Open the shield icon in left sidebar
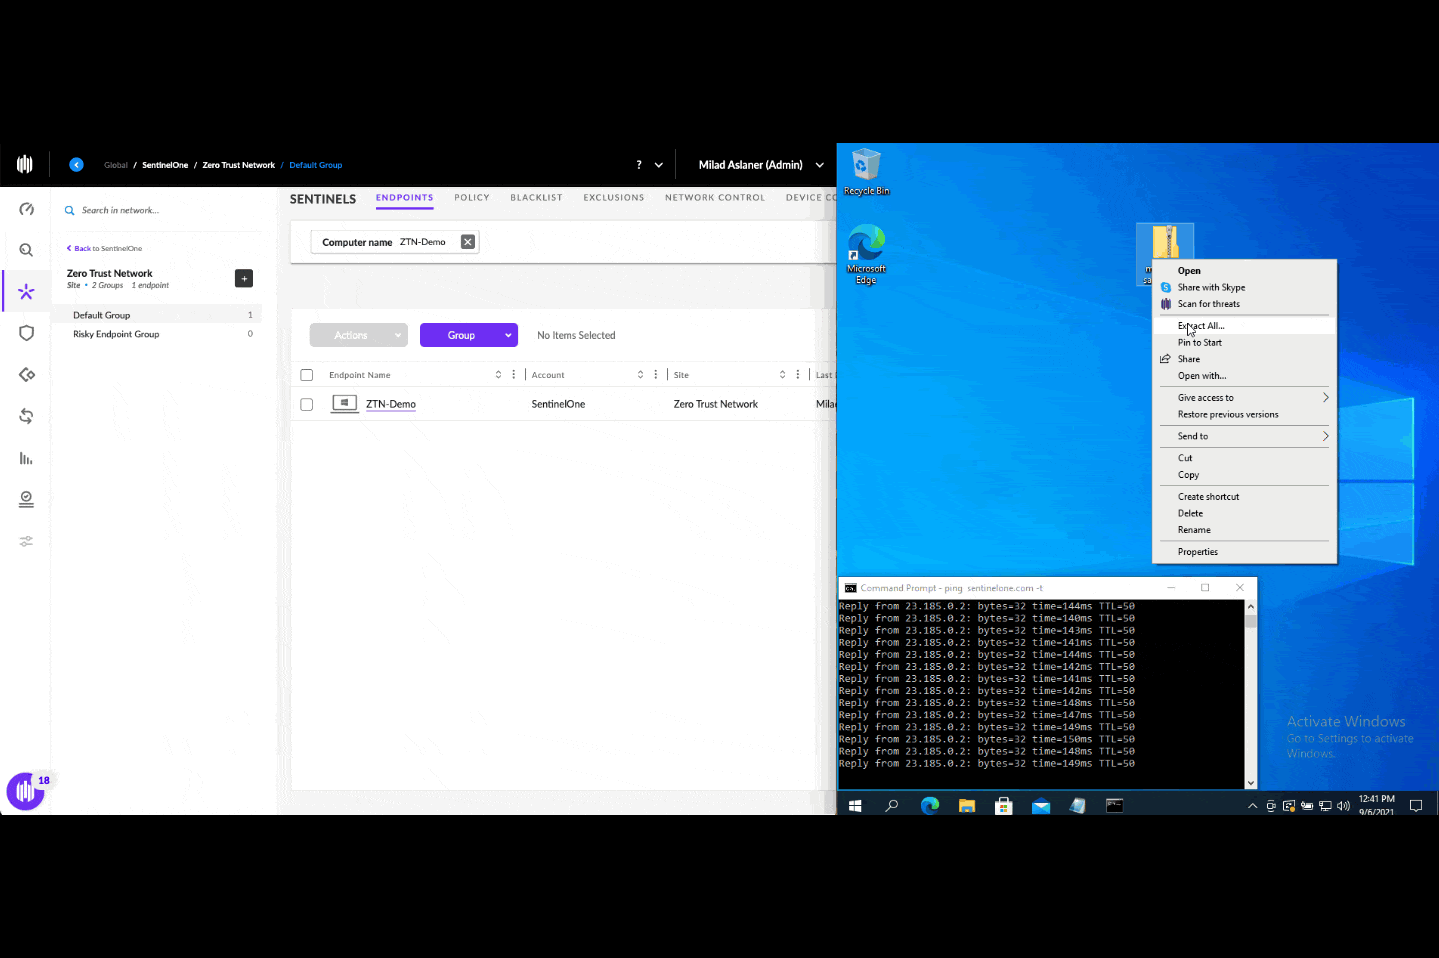The image size is (1439, 958). tap(27, 333)
